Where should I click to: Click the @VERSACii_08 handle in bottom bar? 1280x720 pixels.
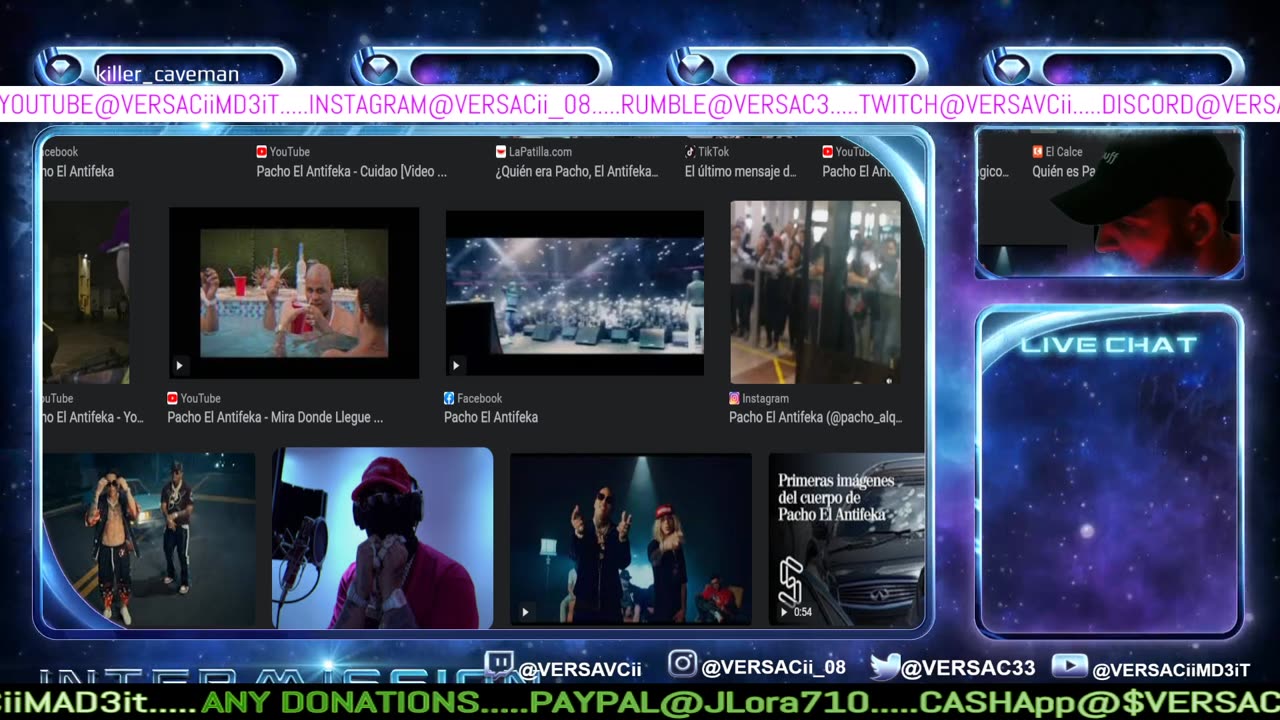click(x=774, y=667)
